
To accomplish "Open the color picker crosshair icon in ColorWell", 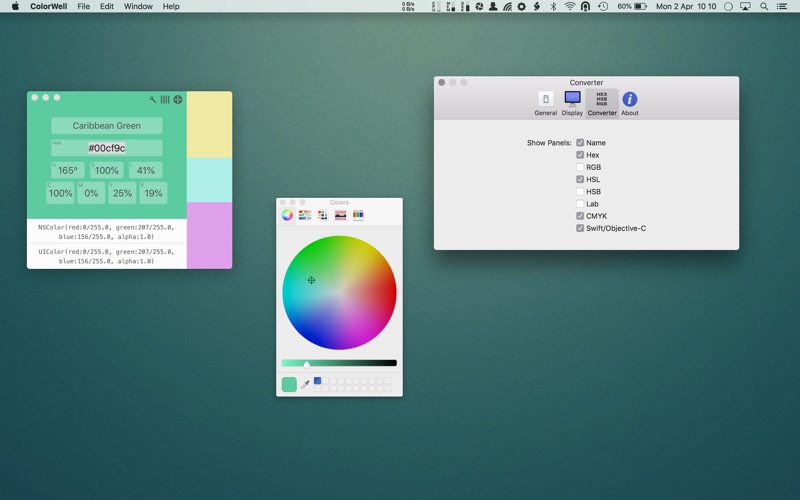I will coord(178,99).
